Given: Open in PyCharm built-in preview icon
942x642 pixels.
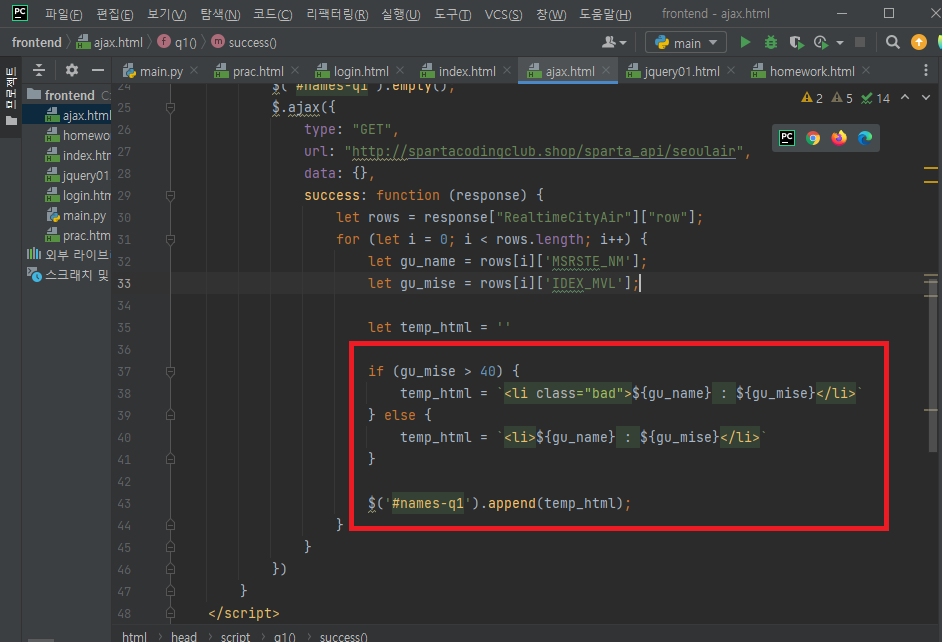Looking at the screenshot, I should (786, 138).
